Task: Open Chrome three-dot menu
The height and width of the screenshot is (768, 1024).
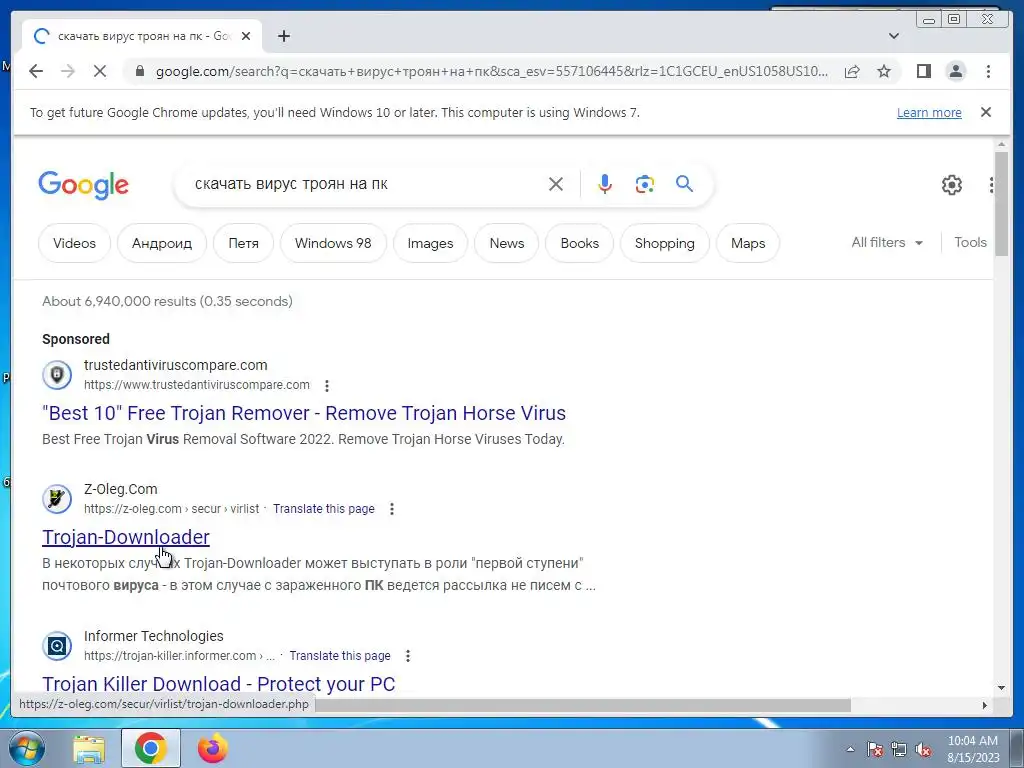Action: [x=988, y=71]
